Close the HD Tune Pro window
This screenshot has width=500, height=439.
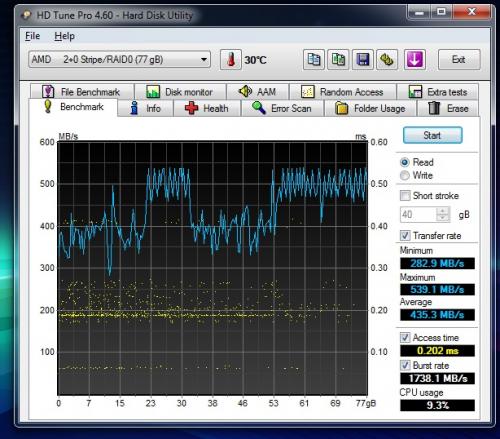471,12
